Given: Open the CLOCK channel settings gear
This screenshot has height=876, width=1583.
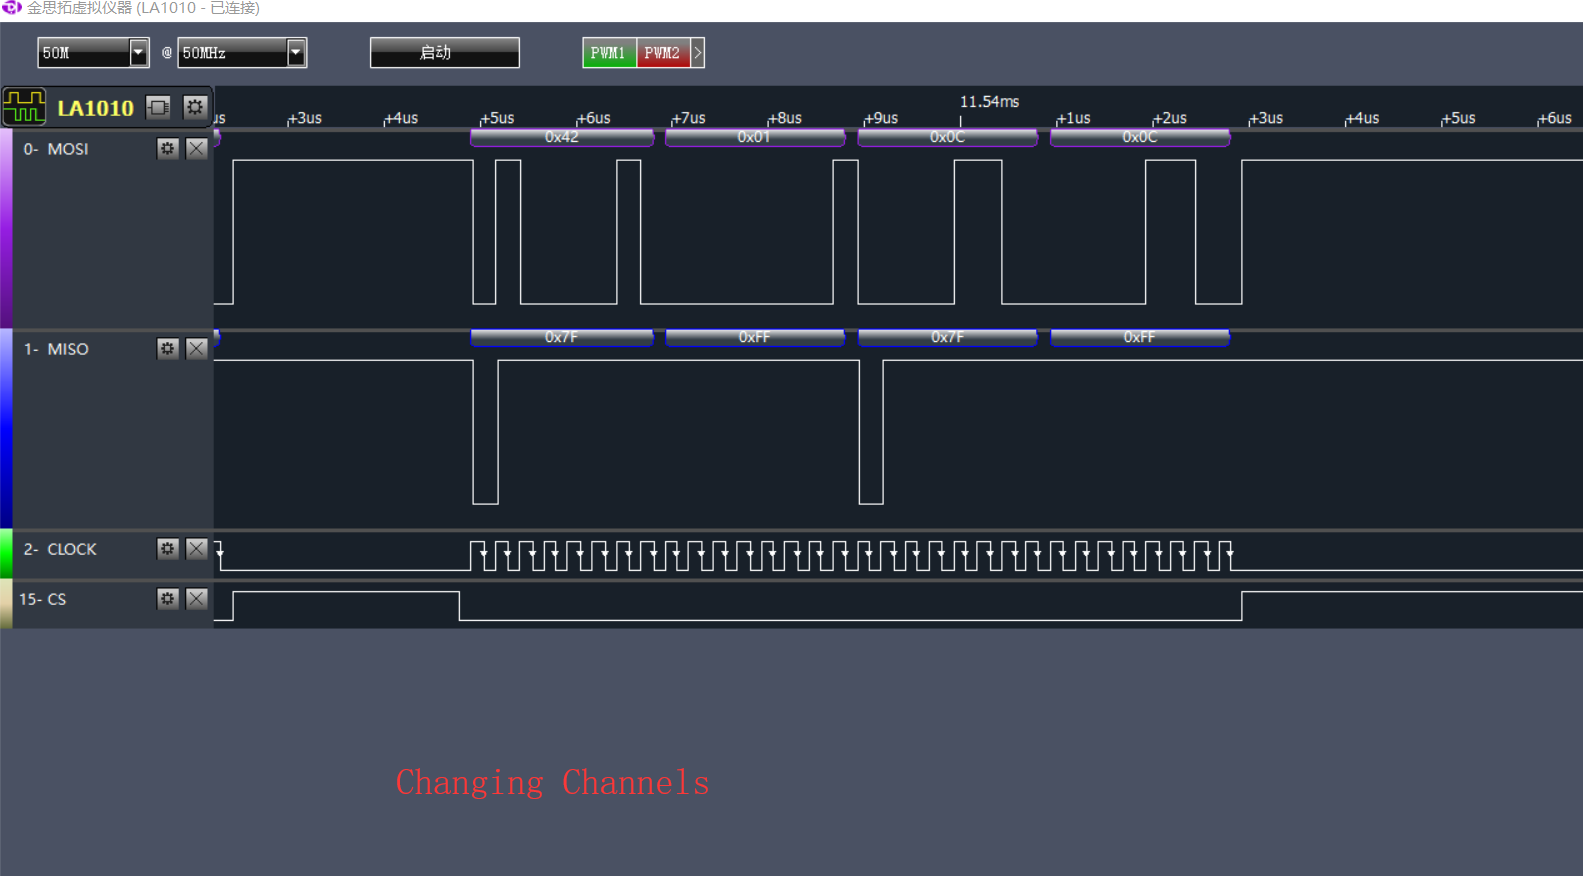Looking at the screenshot, I should tap(167, 548).
